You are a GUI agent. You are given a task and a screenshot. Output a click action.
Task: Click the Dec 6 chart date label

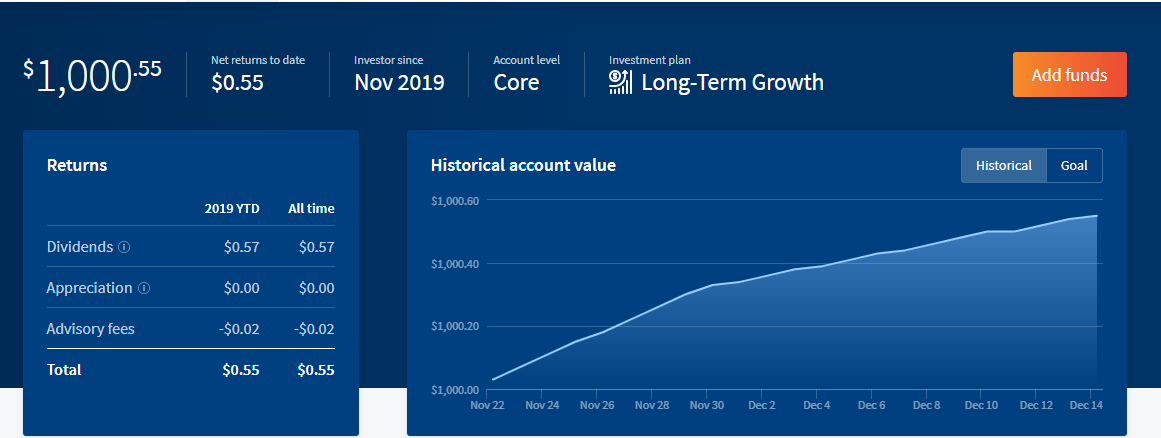coord(871,406)
